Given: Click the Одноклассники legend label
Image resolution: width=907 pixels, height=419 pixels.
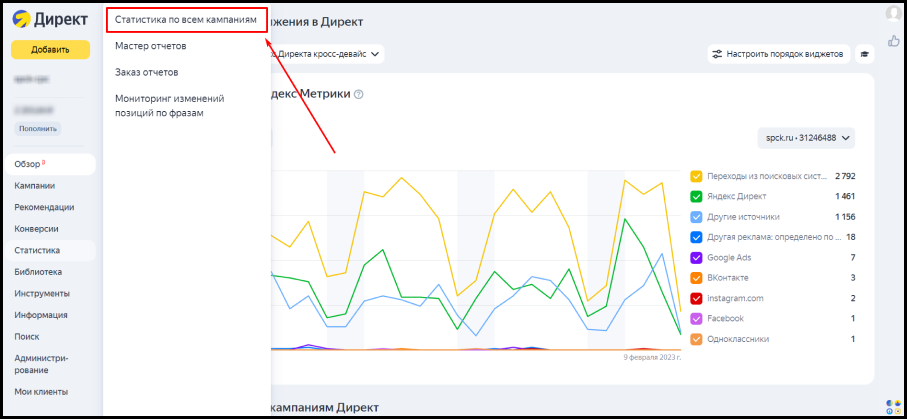Looking at the screenshot, I should pos(738,339).
